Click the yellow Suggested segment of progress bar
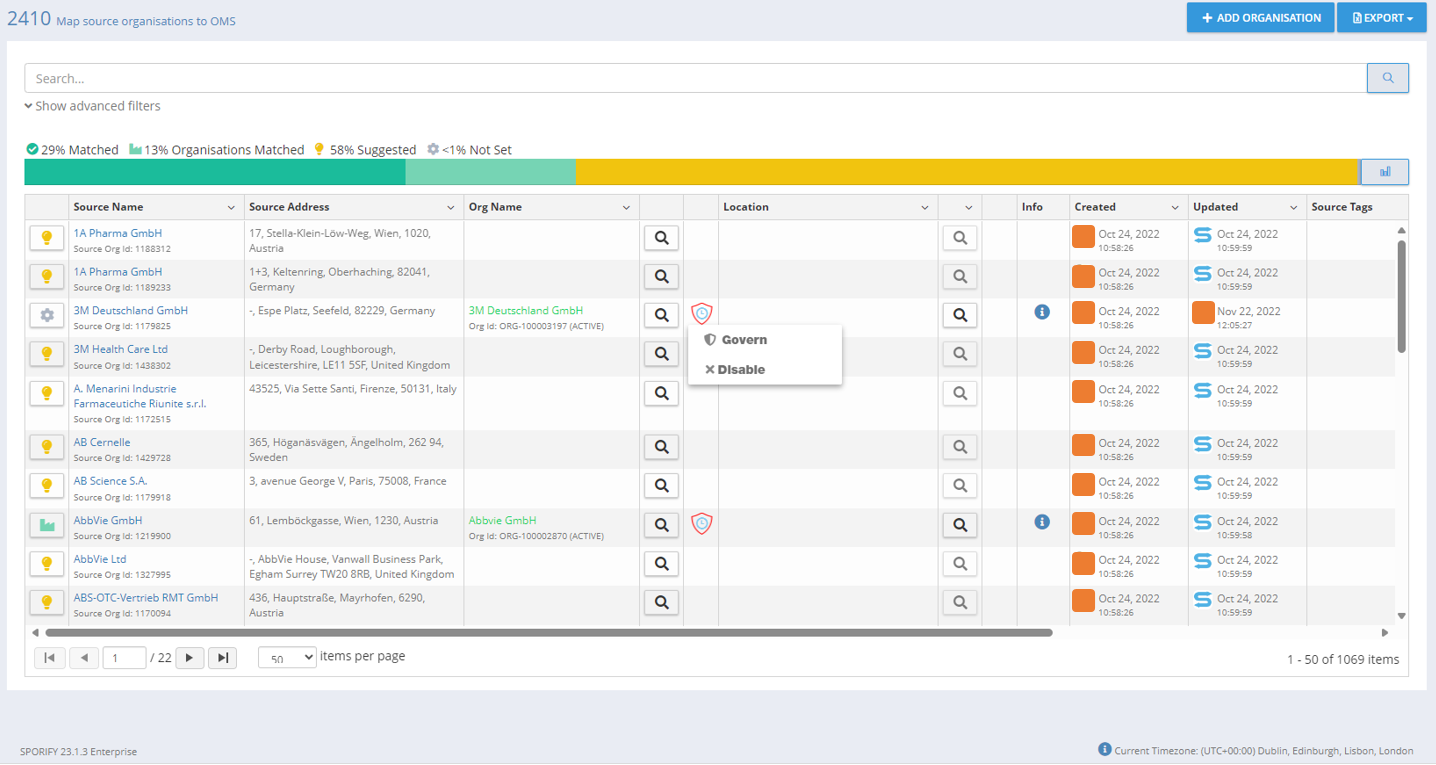Viewport: 1436px width, 765px height. 966,172
